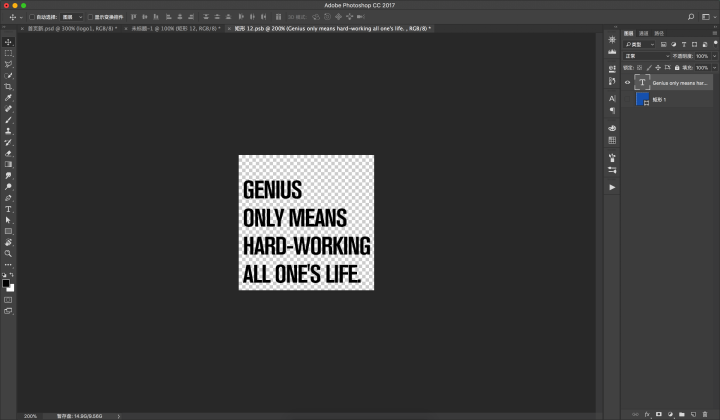
Task: Switch to the 未标题-1 document tab
Action: (174, 29)
